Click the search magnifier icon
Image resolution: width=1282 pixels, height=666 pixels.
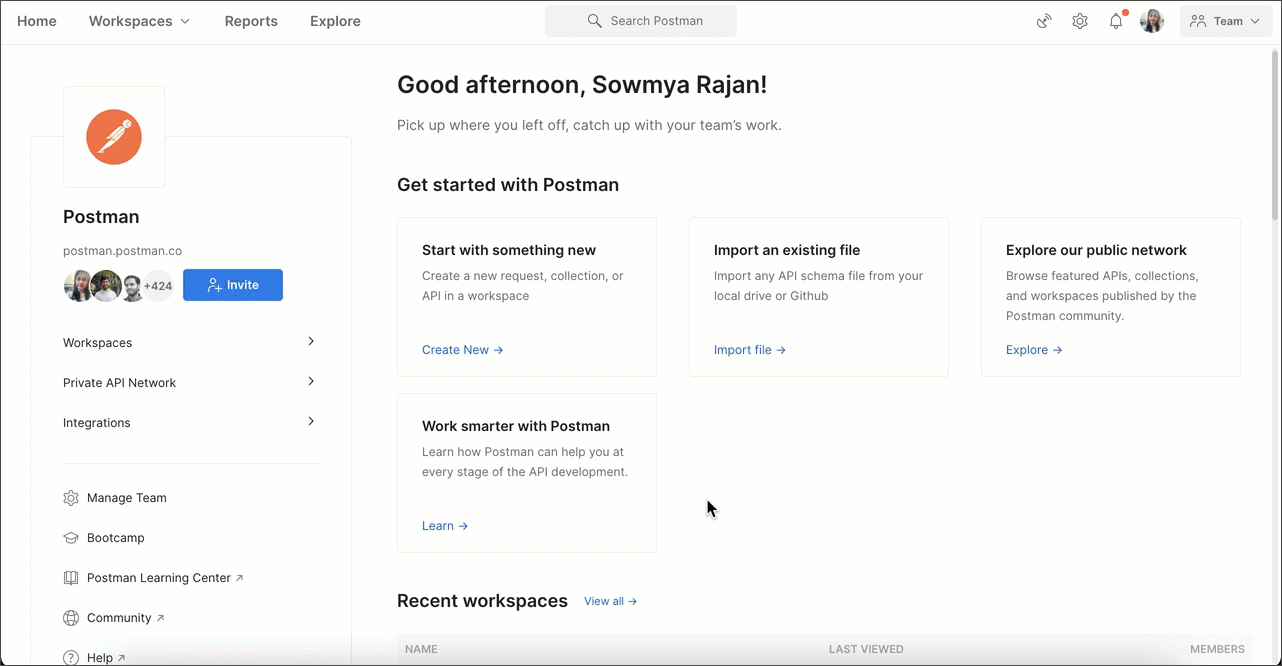click(x=595, y=21)
